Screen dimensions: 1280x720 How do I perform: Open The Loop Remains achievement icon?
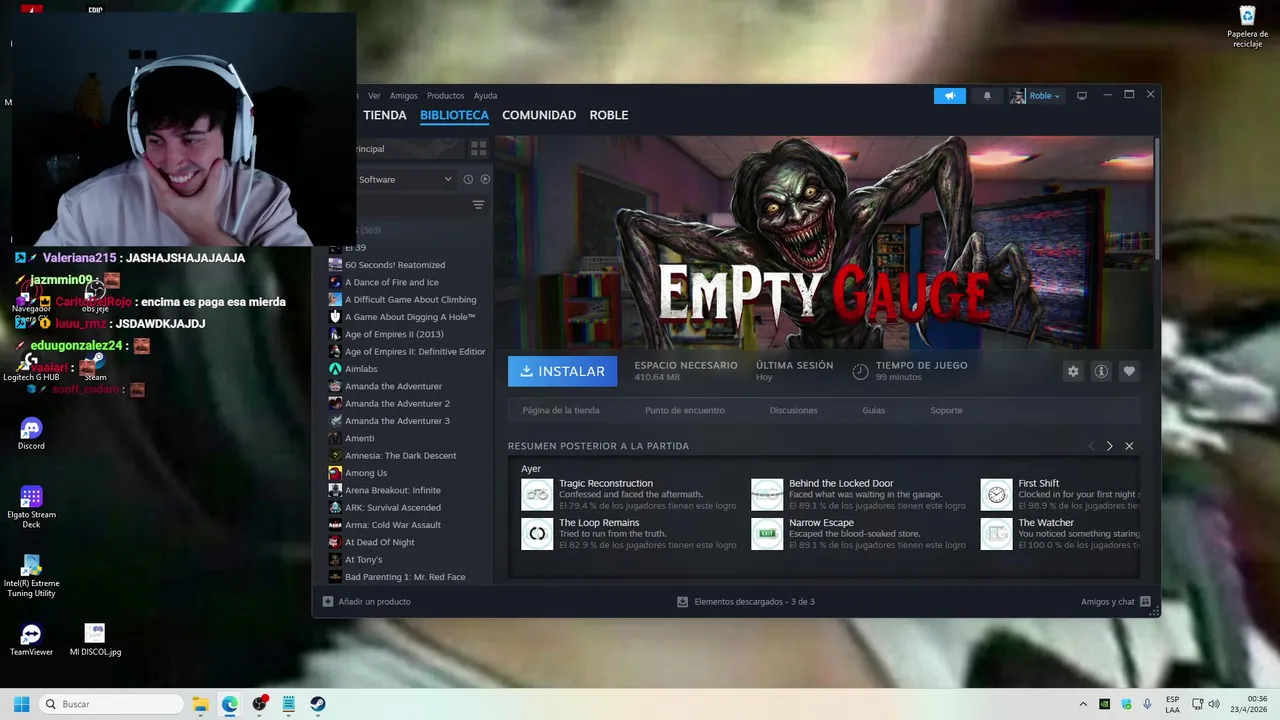coord(537,534)
